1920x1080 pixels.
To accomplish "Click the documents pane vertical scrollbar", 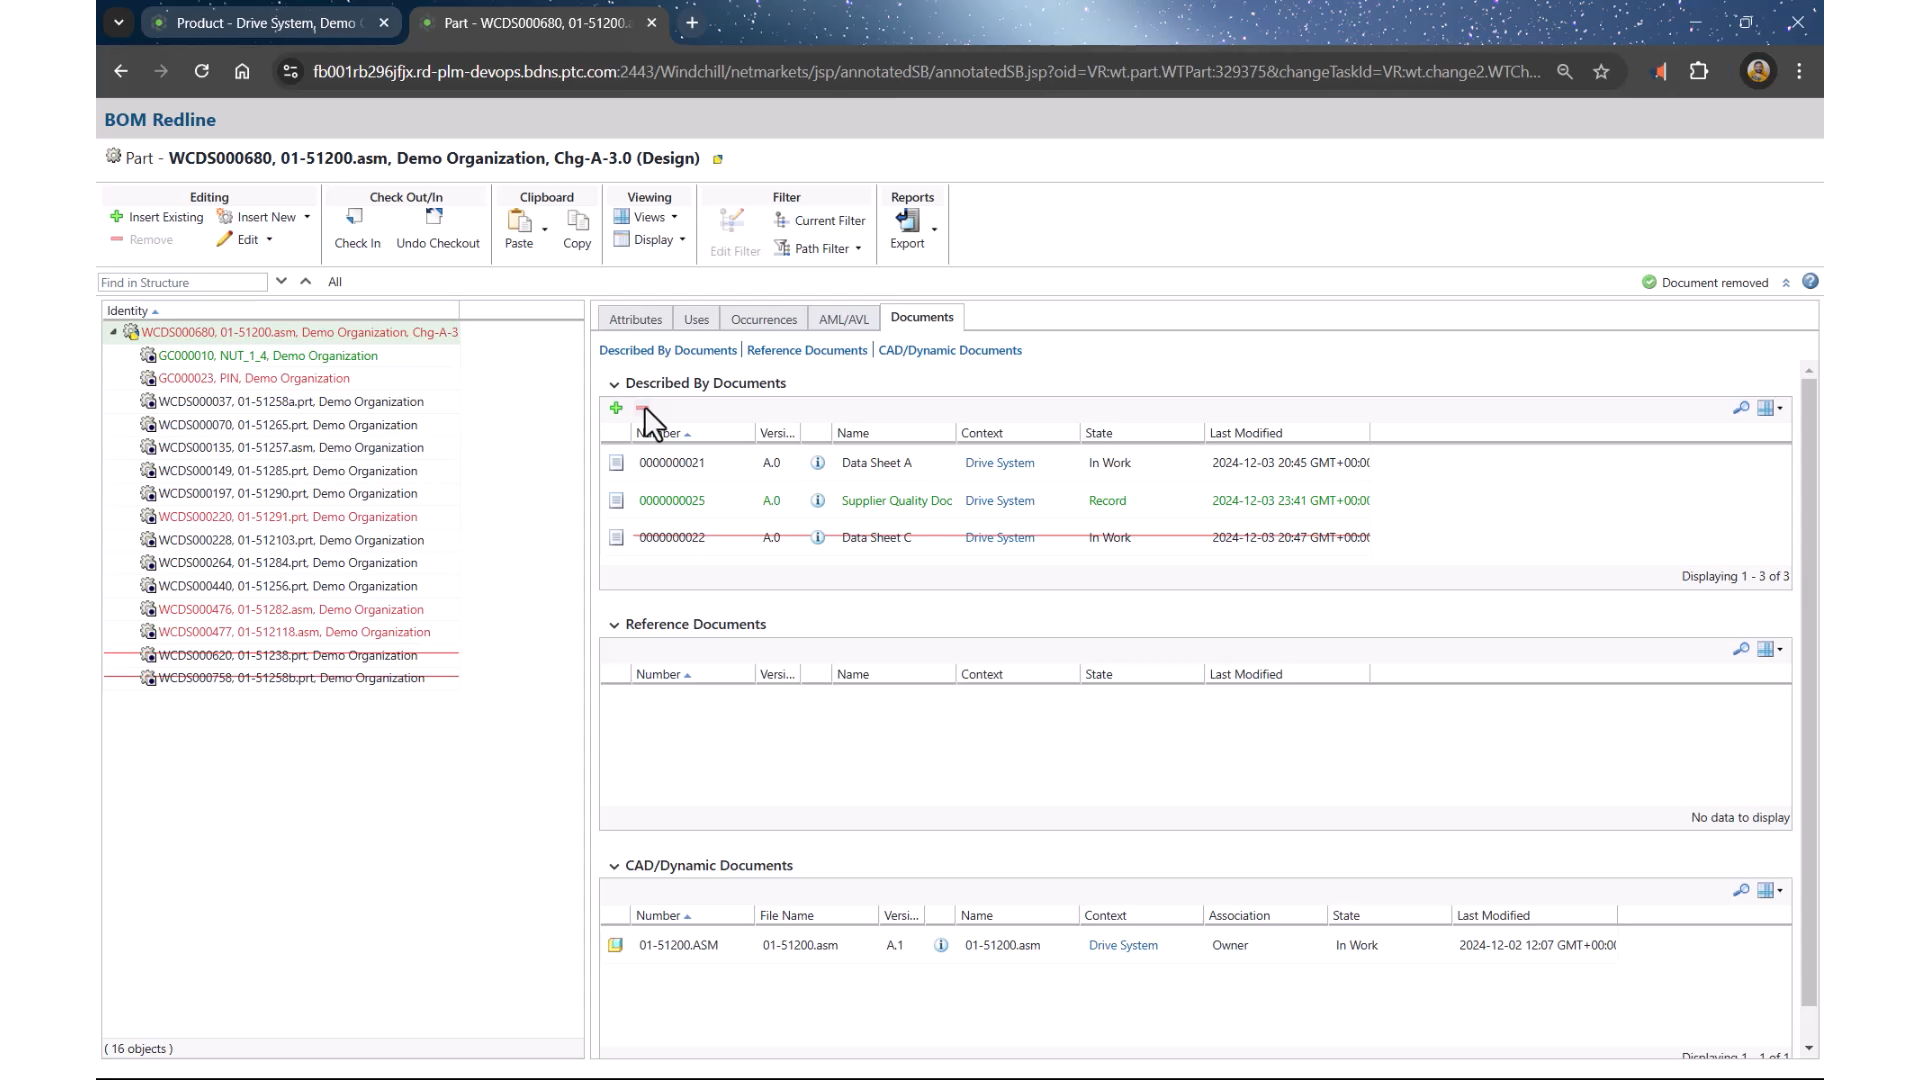I will click(1808, 690).
